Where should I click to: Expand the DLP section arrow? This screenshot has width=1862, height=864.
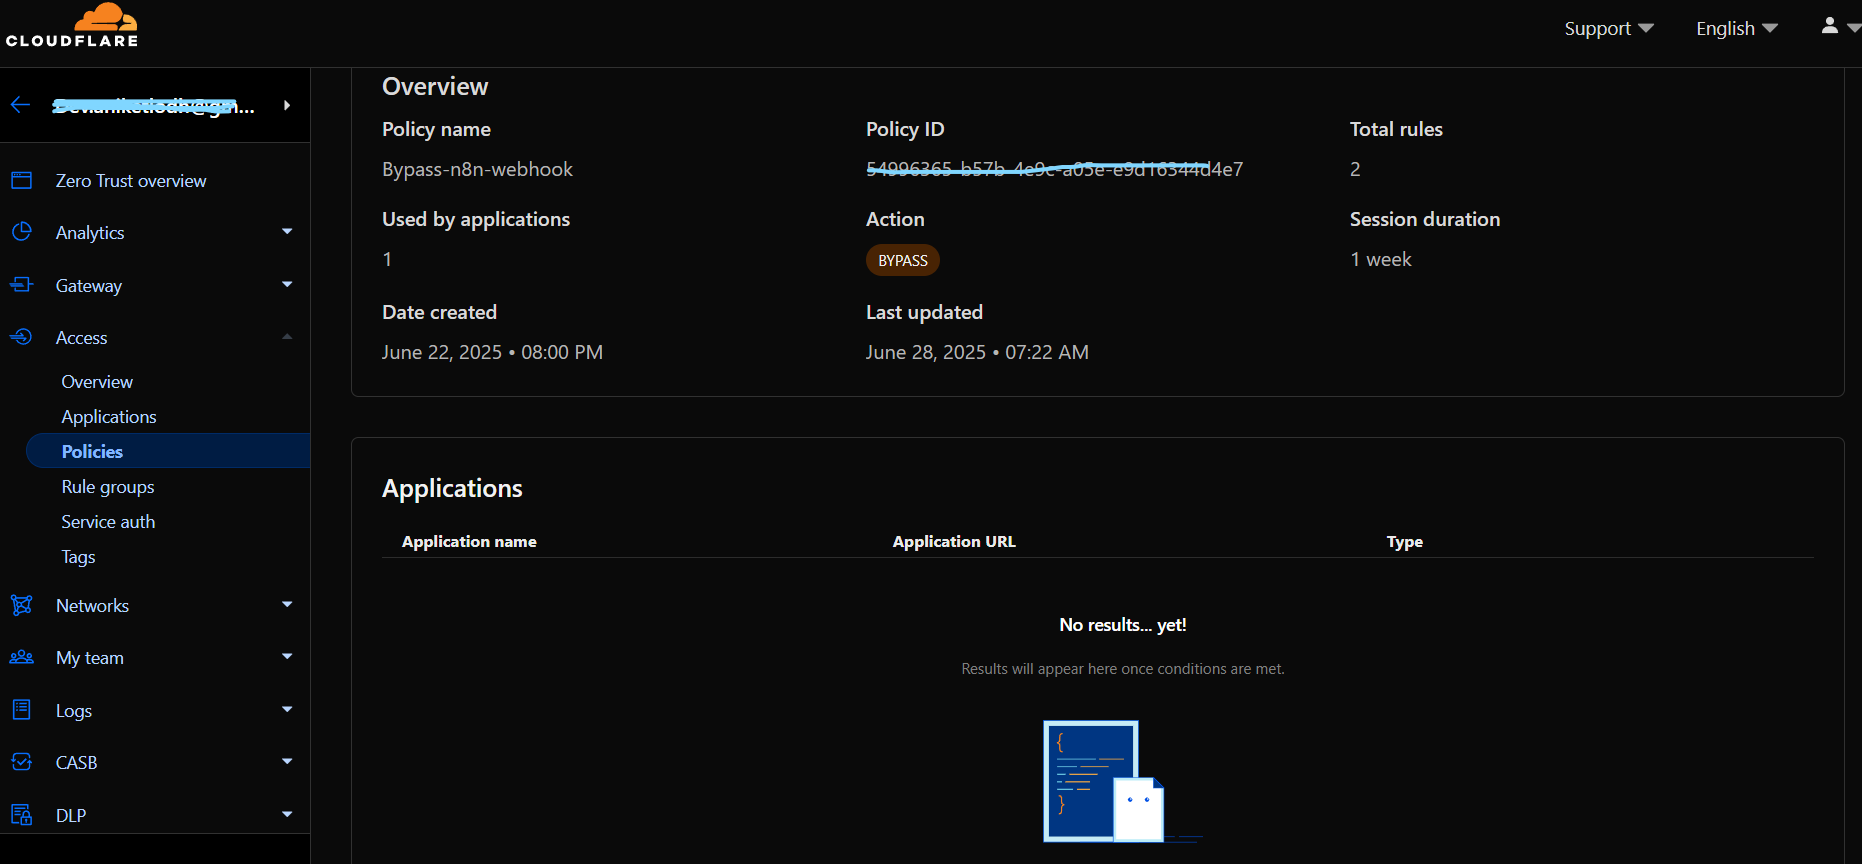click(287, 815)
